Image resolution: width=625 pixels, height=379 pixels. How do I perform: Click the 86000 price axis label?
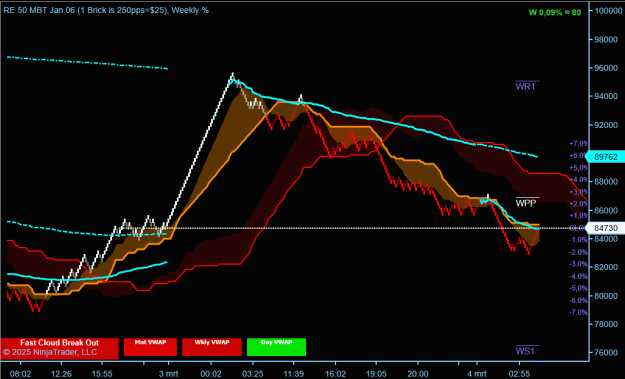click(606, 210)
